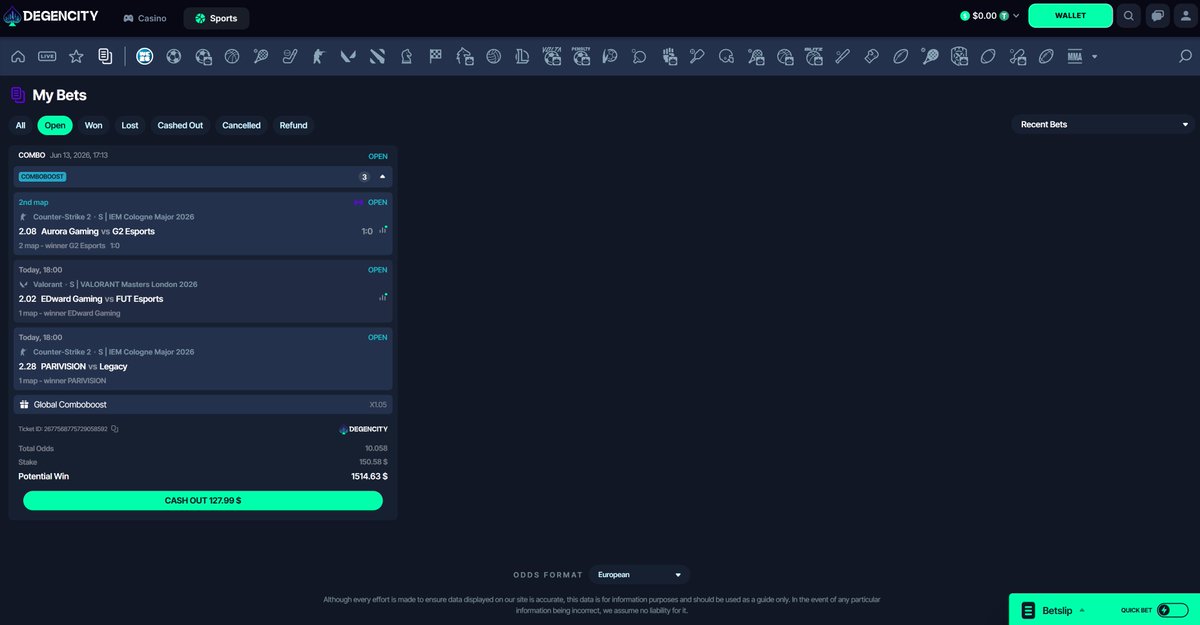
Task: Change odds format European dropdown
Action: click(x=639, y=575)
